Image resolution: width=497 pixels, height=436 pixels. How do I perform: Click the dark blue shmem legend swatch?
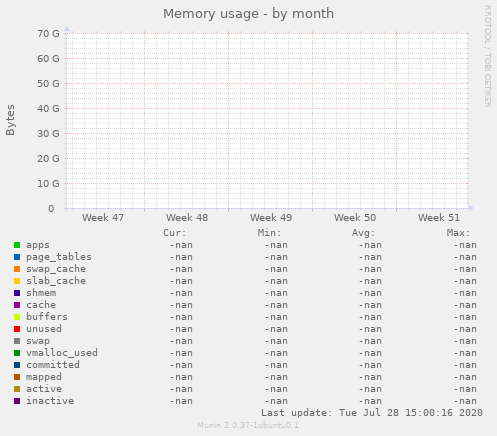click(x=17, y=293)
